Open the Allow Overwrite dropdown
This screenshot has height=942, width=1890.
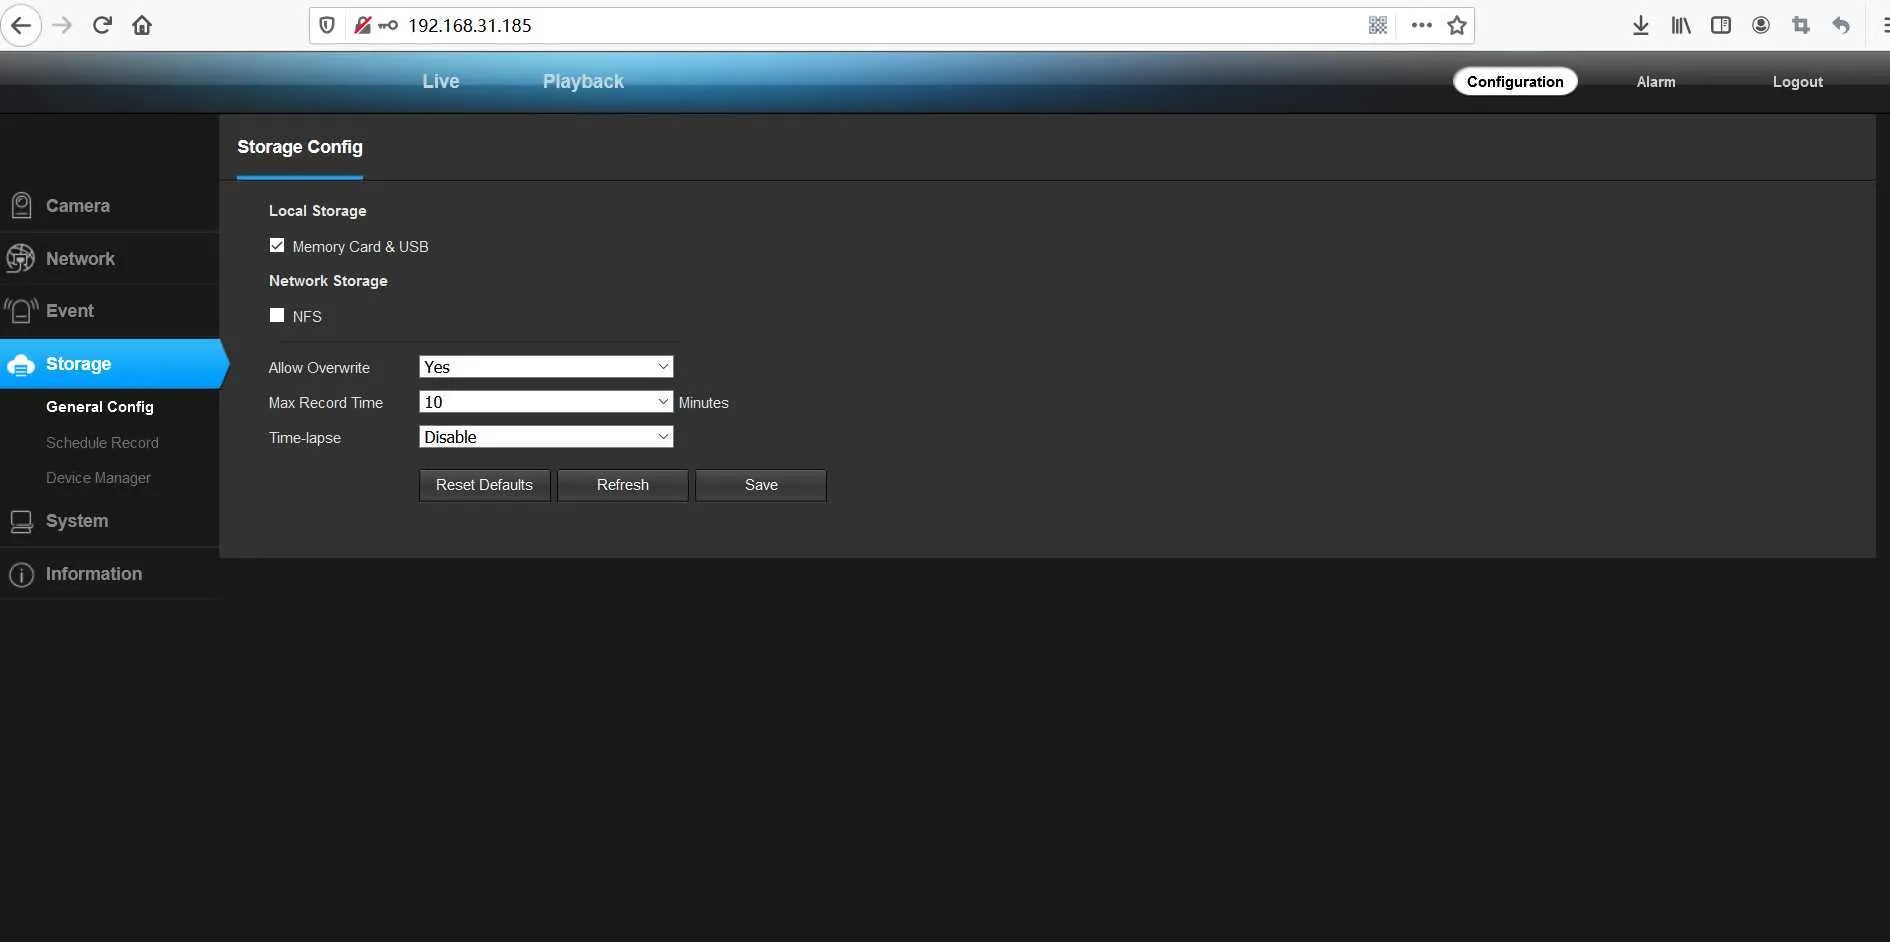tap(546, 367)
